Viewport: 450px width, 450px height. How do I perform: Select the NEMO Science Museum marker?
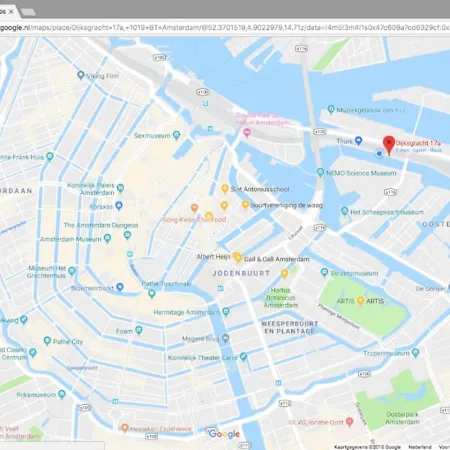coord(320,172)
